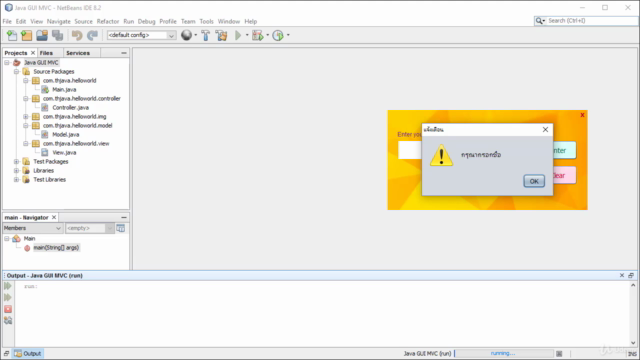Image resolution: width=640 pixels, height=360 pixels.
Task: Click the Output settings icon below stop
Action: tap(8, 320)
